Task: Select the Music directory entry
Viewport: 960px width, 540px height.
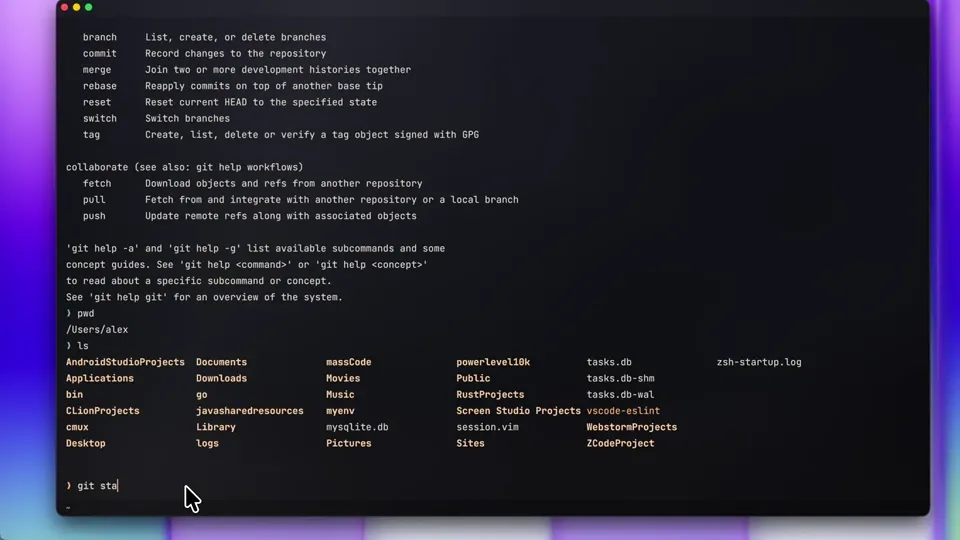Action: point(340,394)
